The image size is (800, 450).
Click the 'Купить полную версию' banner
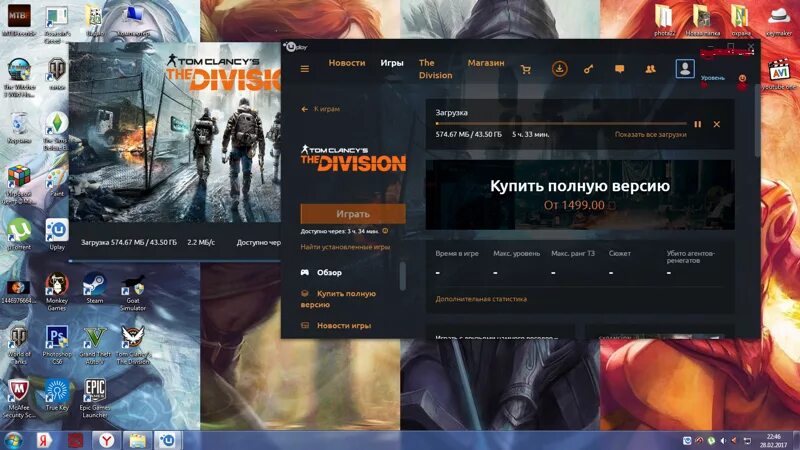coord(580,194)
